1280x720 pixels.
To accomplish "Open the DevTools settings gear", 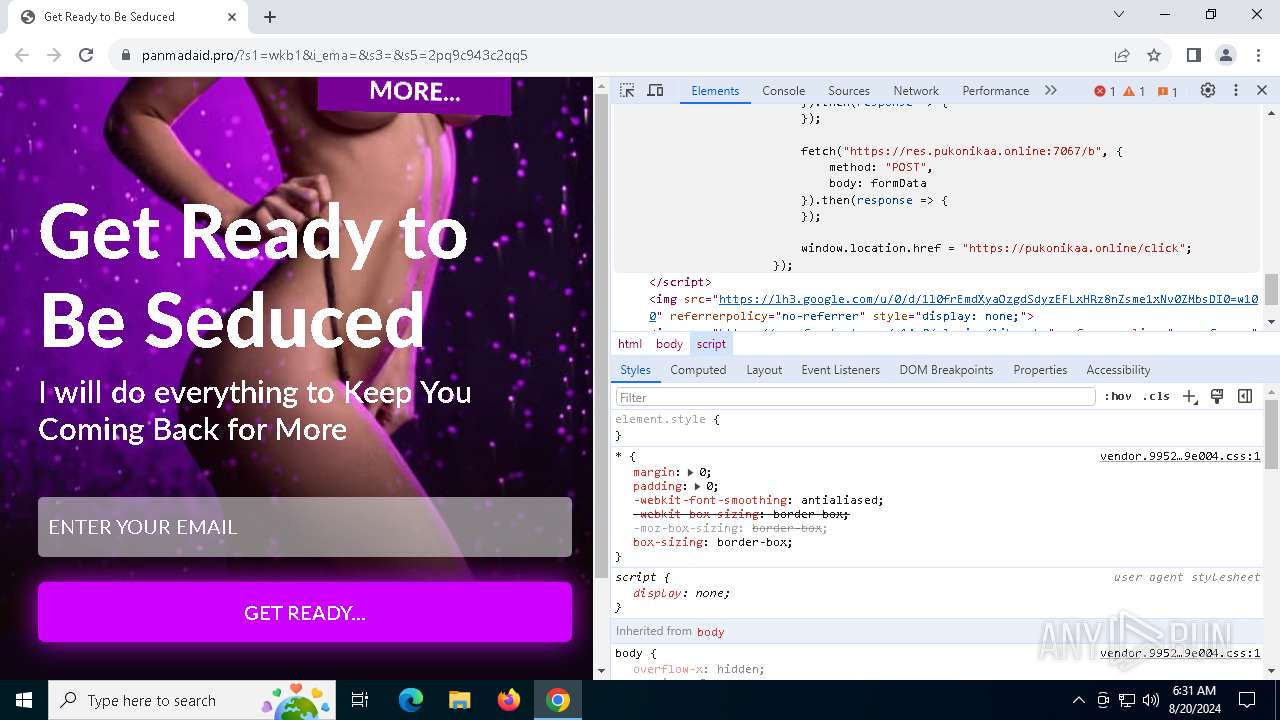I will (x=1208, y=90).
